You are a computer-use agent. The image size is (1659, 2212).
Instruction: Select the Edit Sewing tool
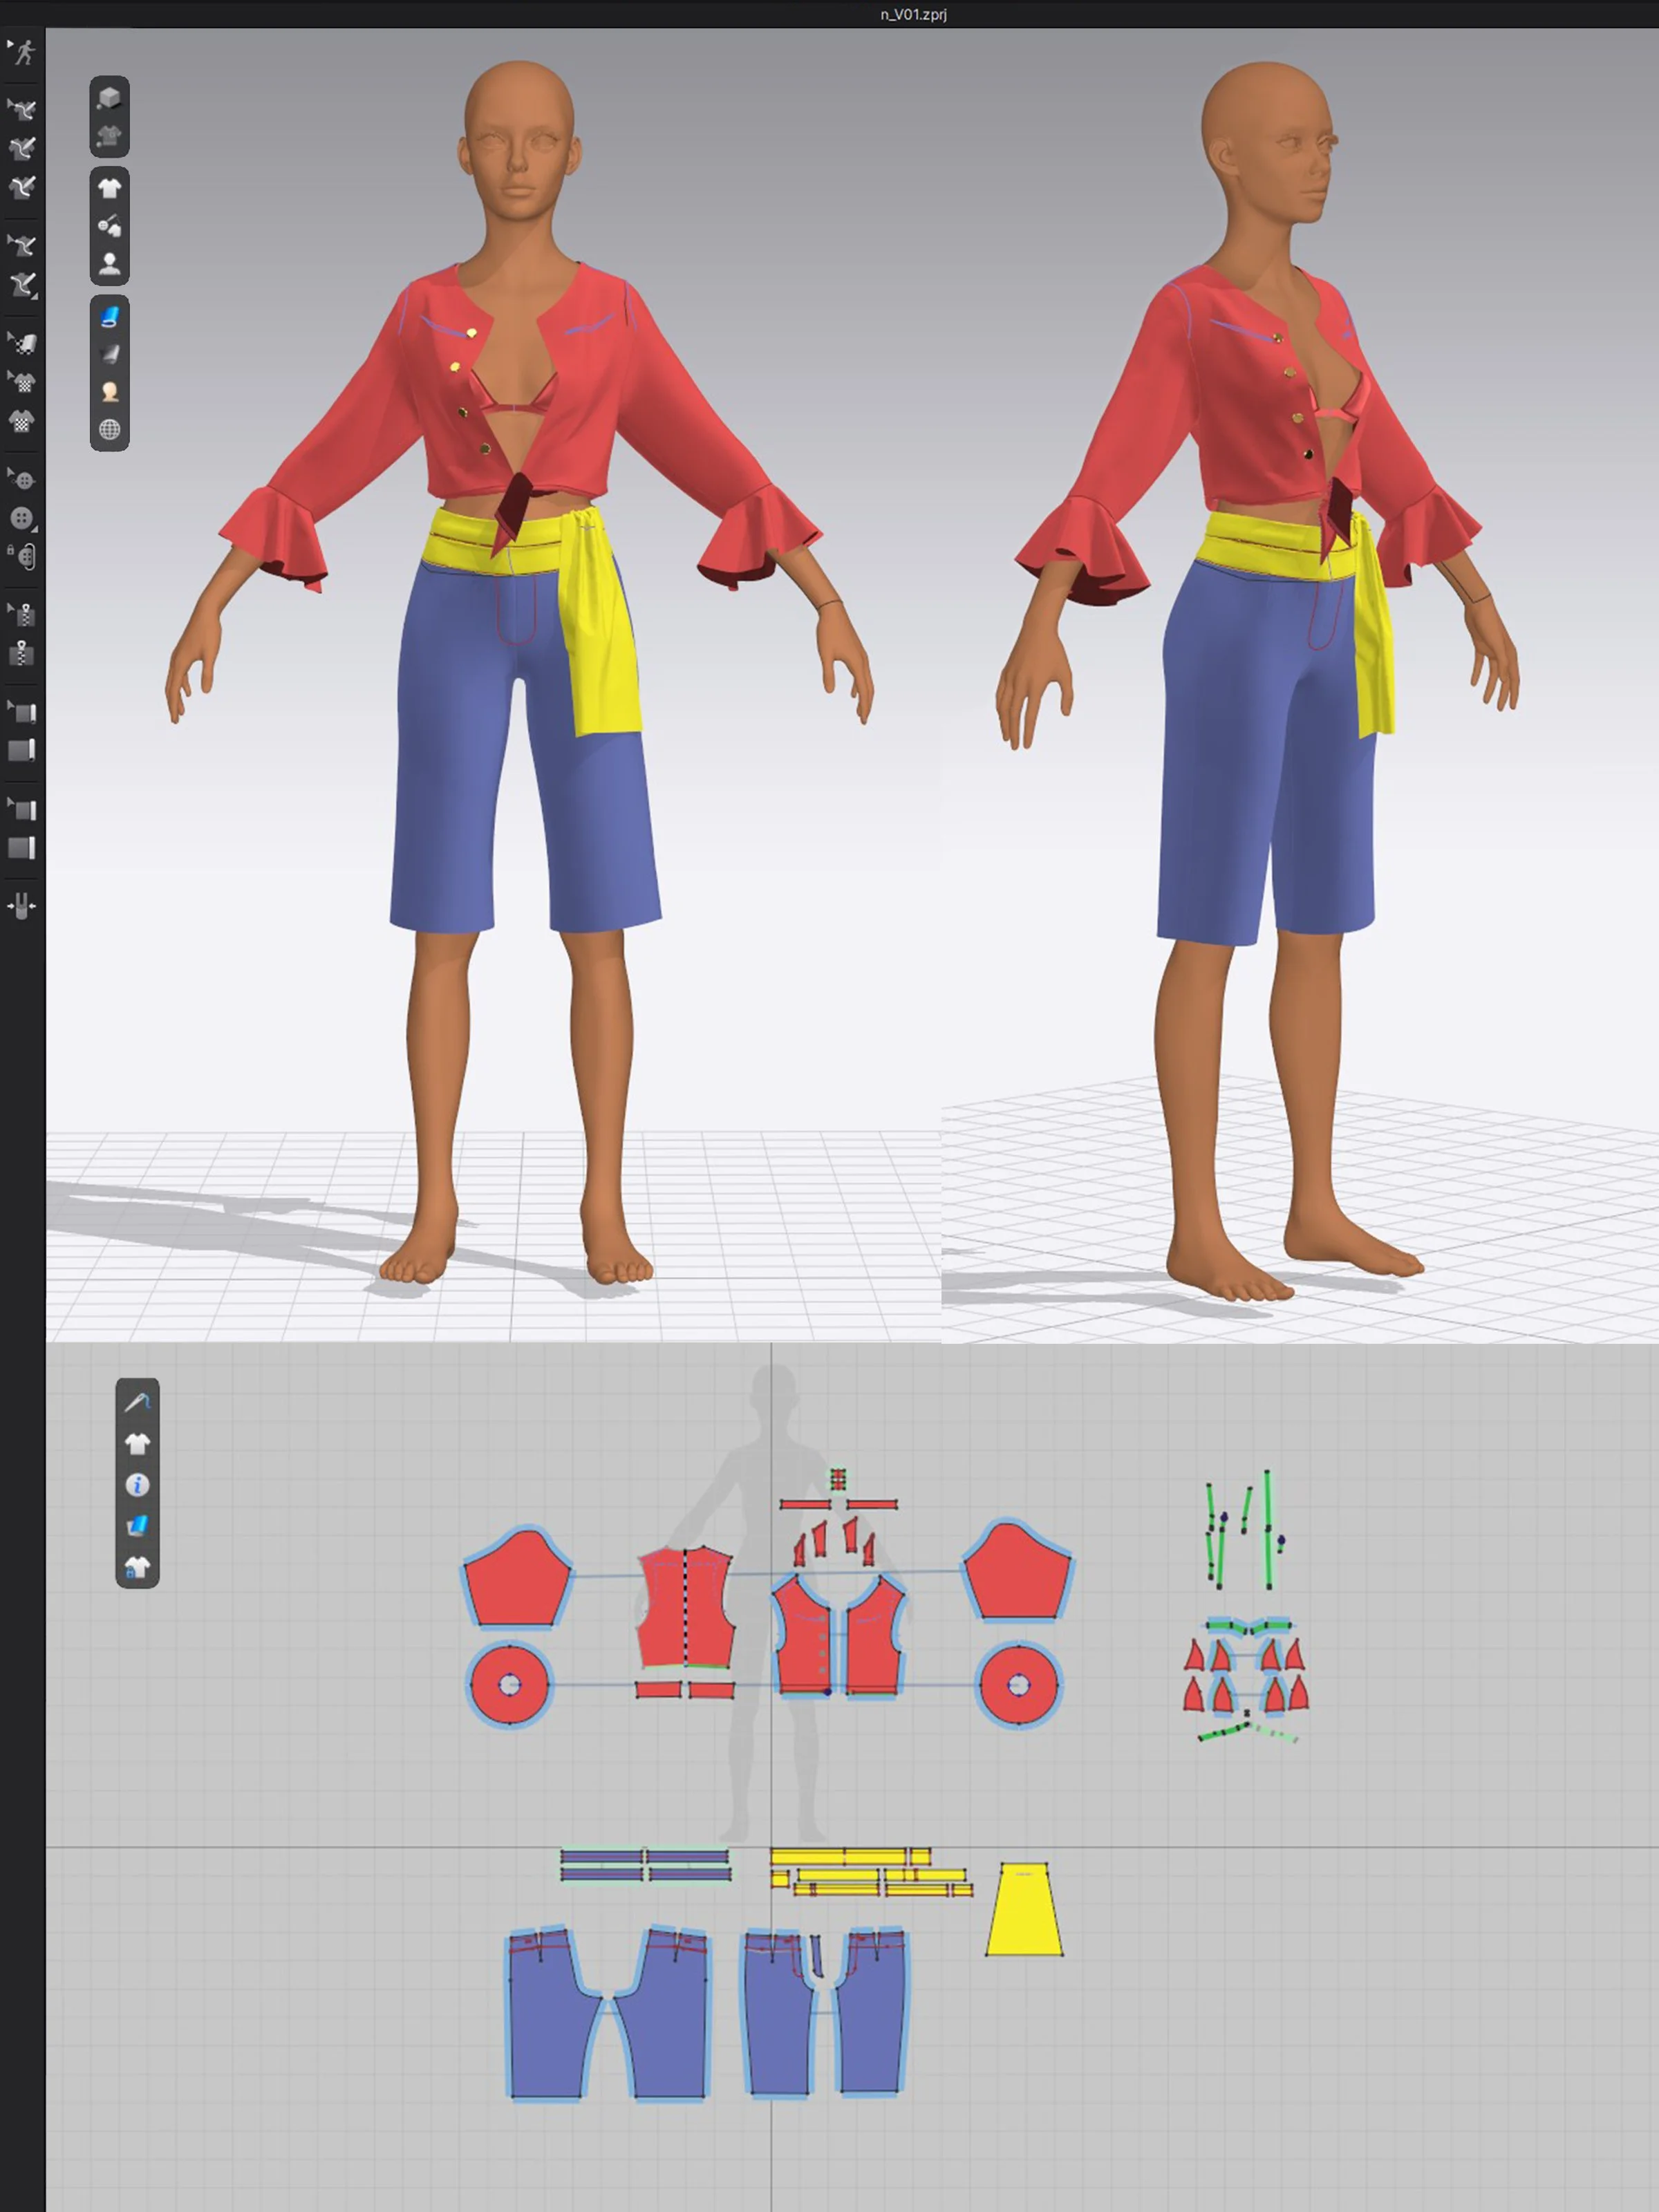pos(23,109)
